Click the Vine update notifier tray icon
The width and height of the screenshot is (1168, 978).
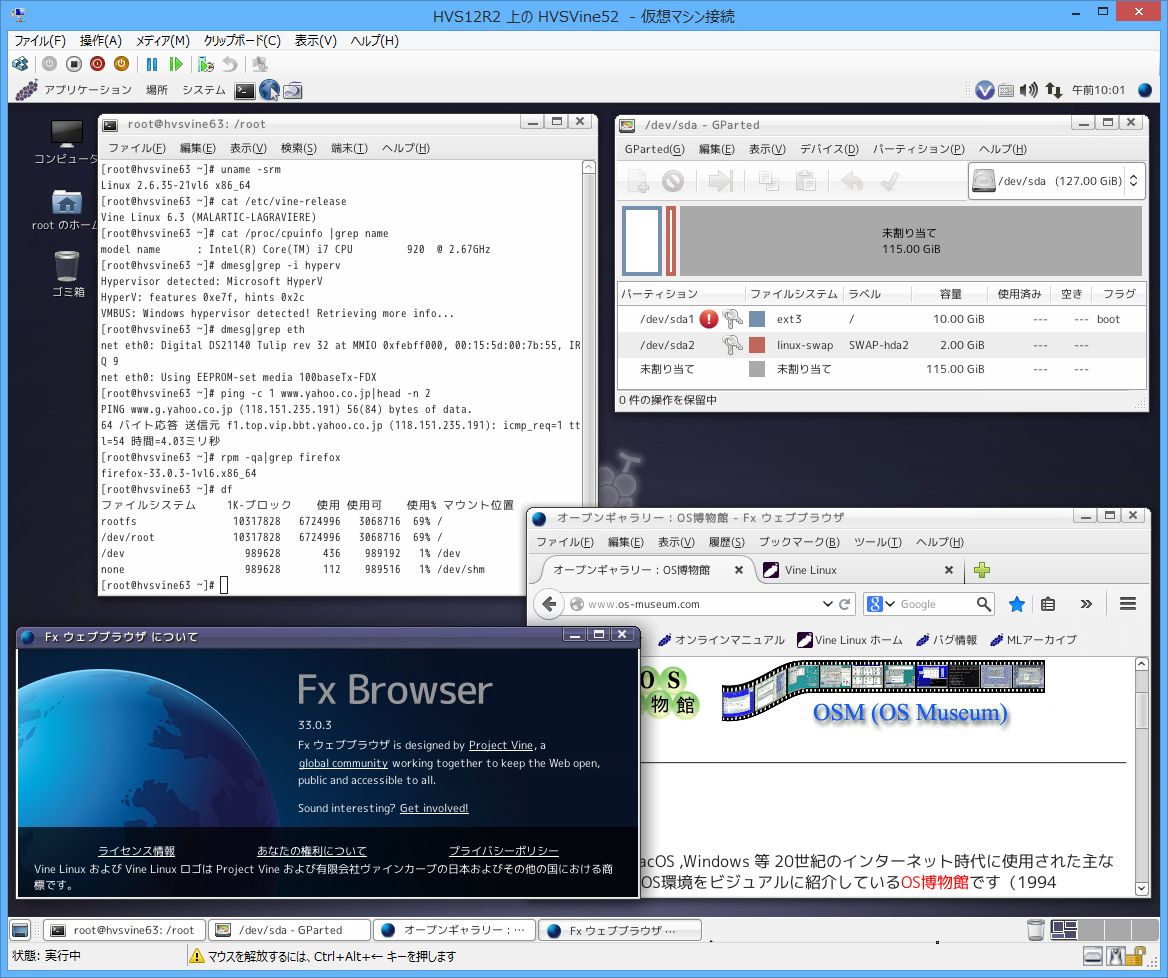985,91
